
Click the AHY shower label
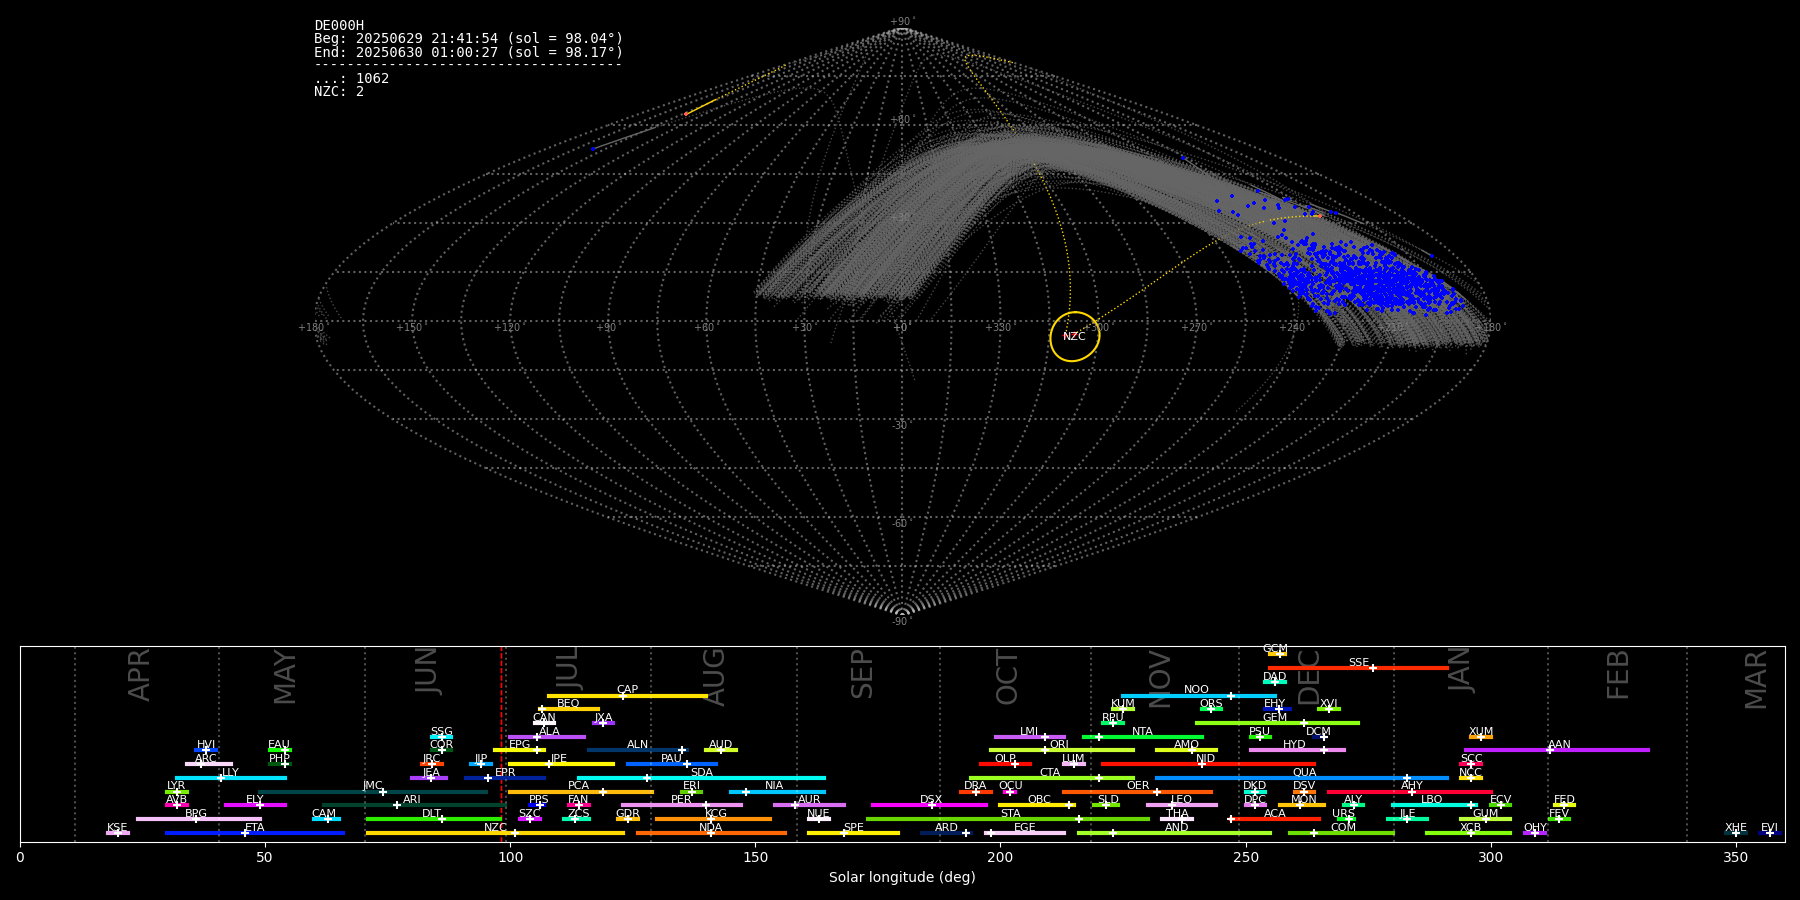click(1412, 786)
